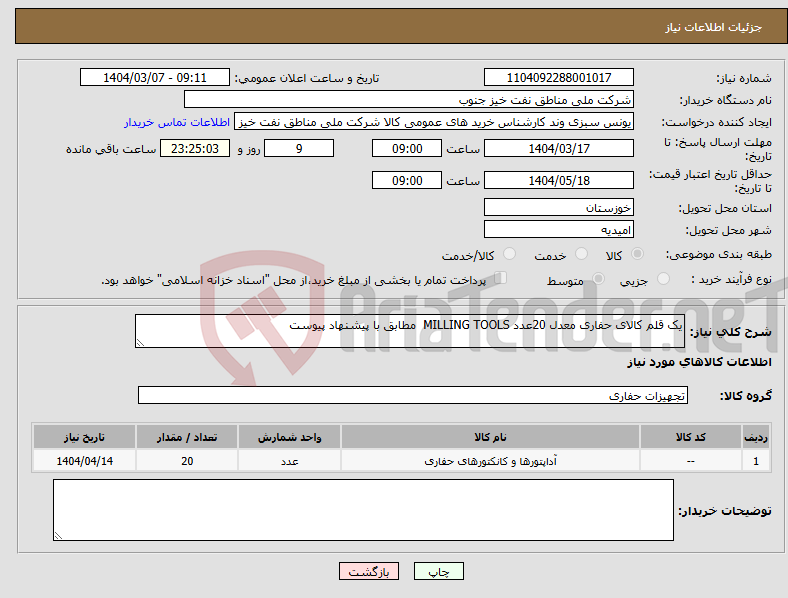
Task: Click the چاپ print button
Action: (439, 571)
